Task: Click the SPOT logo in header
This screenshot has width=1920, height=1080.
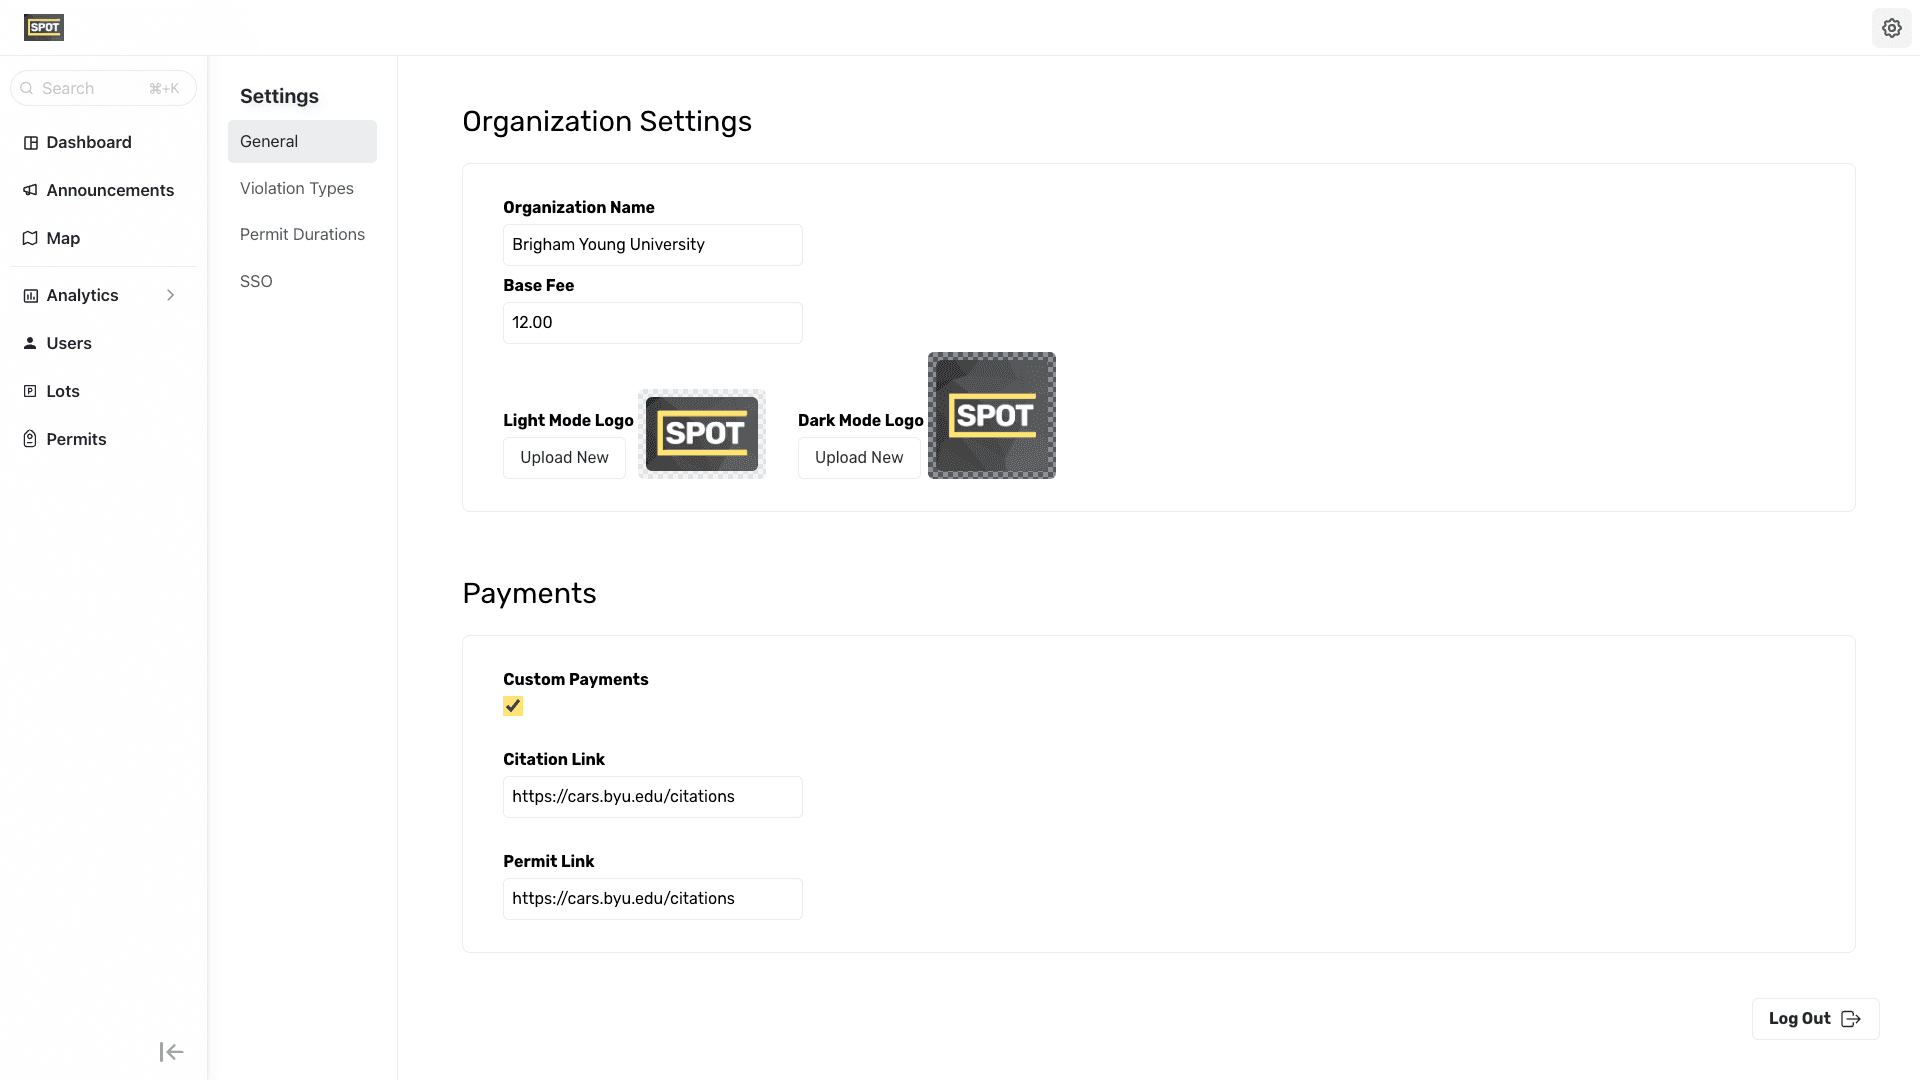Action: coord(44,27)
